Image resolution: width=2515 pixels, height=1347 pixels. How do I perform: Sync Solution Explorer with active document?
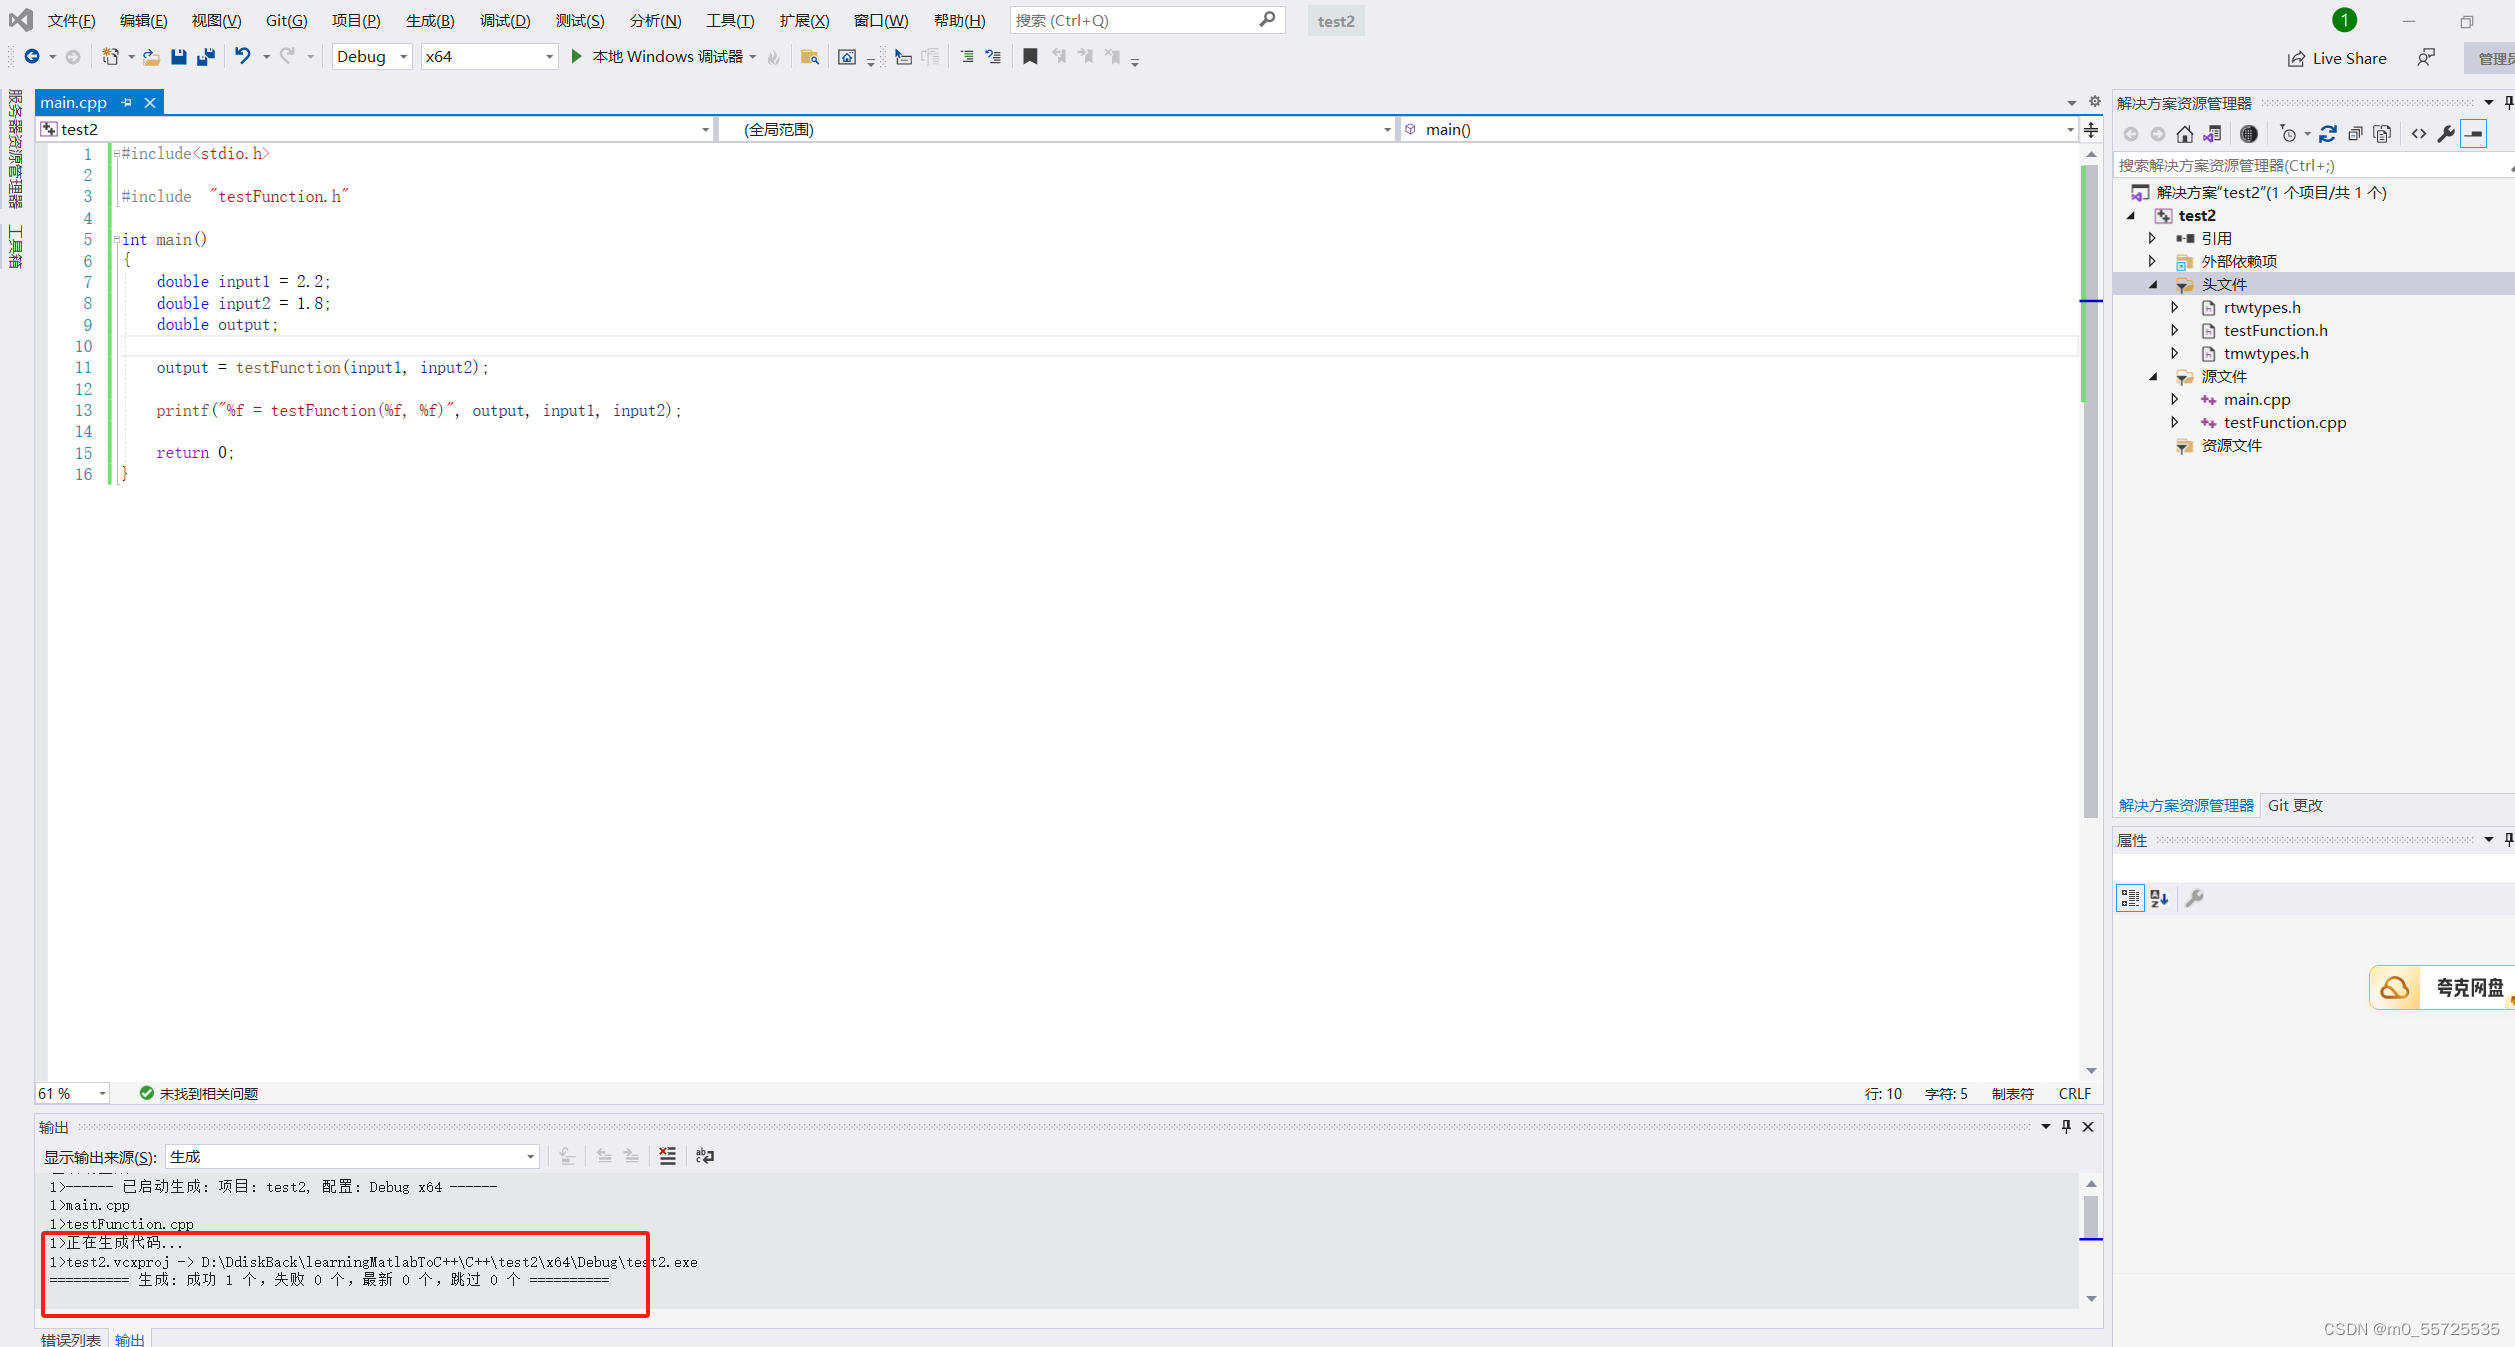pos(2213,133)
